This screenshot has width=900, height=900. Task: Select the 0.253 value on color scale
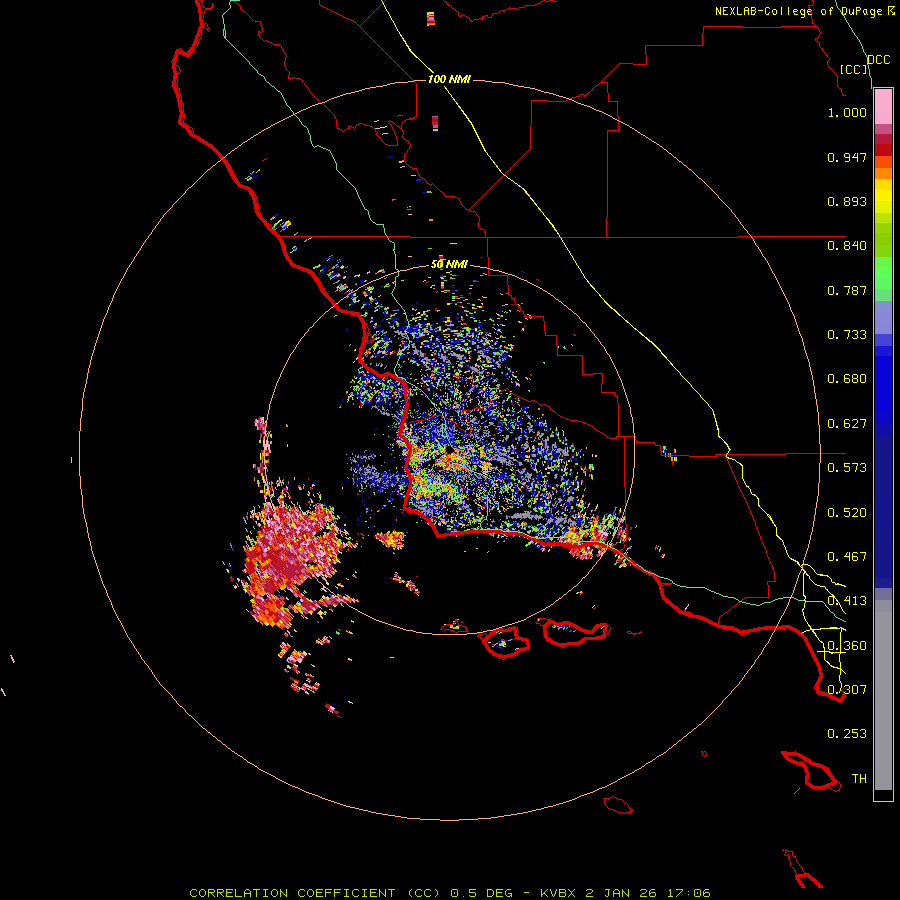(x=847, y=734)
